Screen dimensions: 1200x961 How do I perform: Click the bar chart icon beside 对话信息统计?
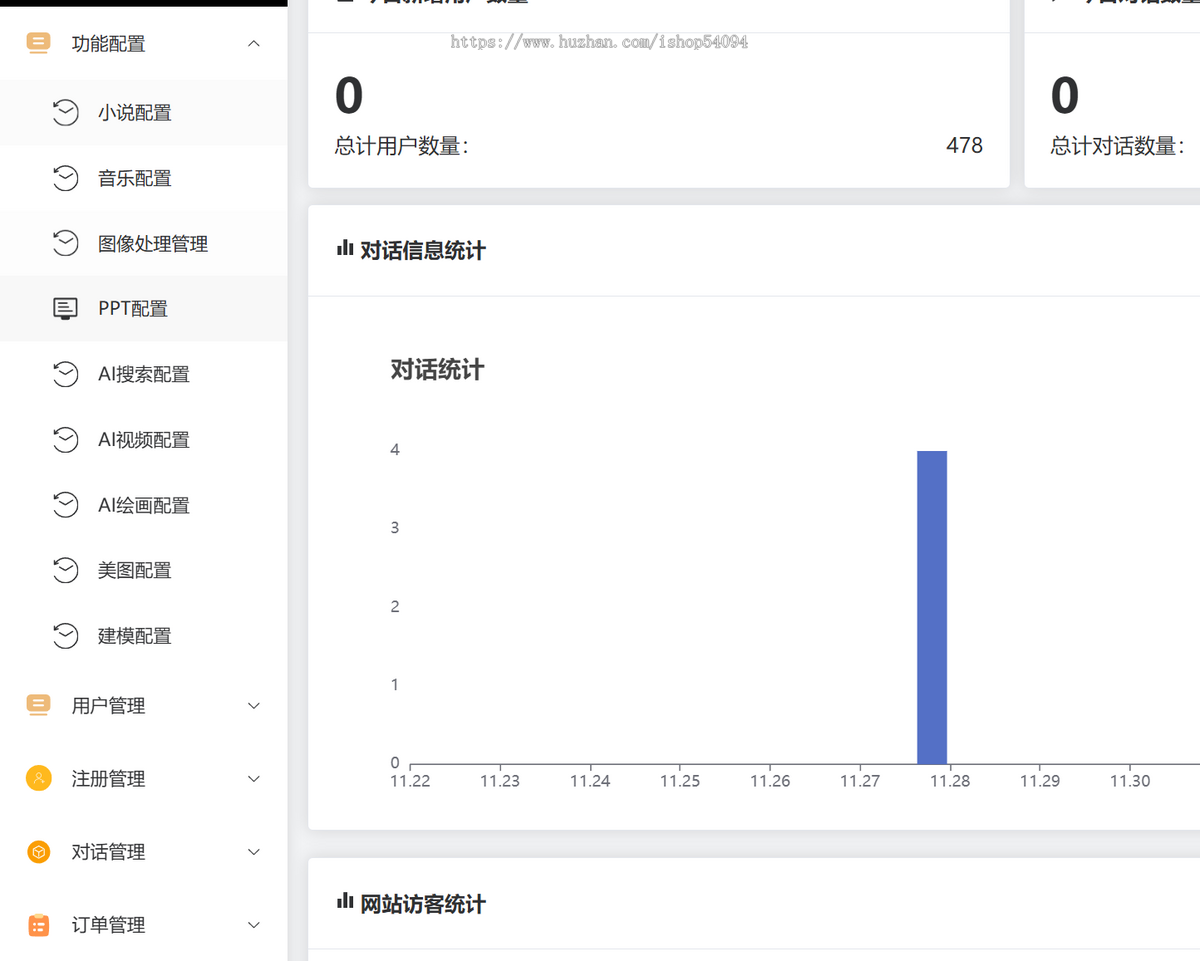[345, 248]
